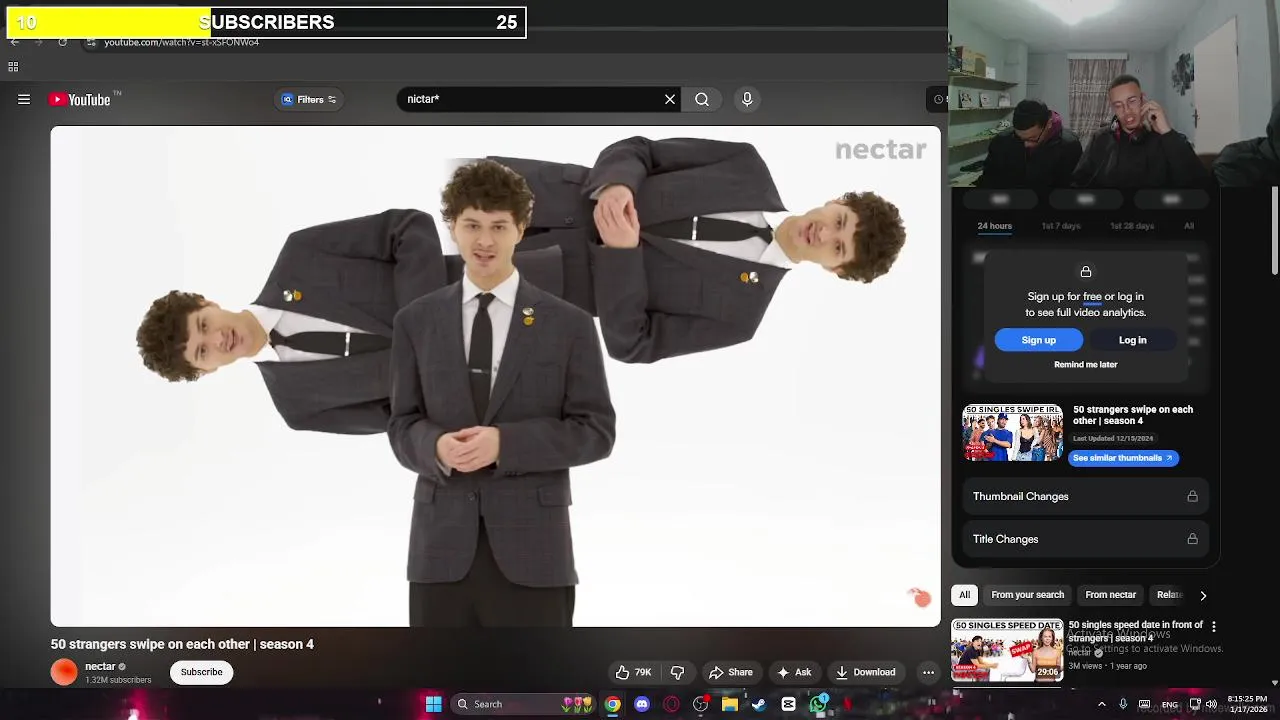Select the All suggestions chip
This screenshot has height=720, width=1280.
click(964, 595)
